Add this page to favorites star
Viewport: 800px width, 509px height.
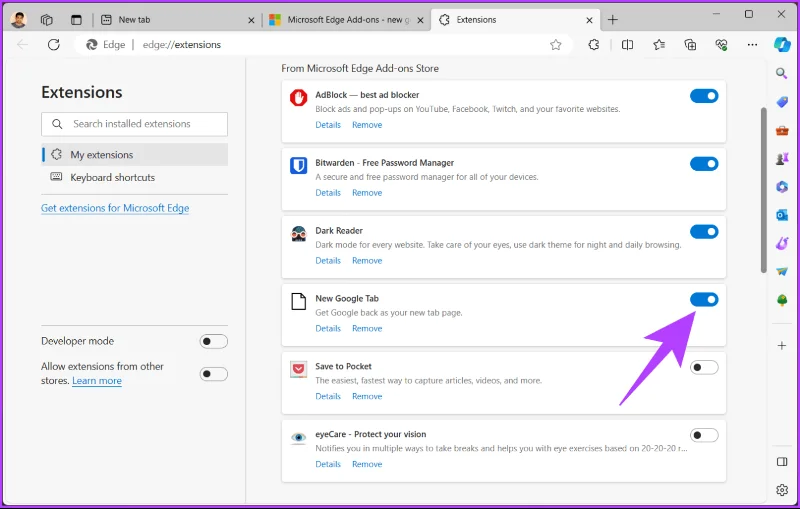point(556,45)
